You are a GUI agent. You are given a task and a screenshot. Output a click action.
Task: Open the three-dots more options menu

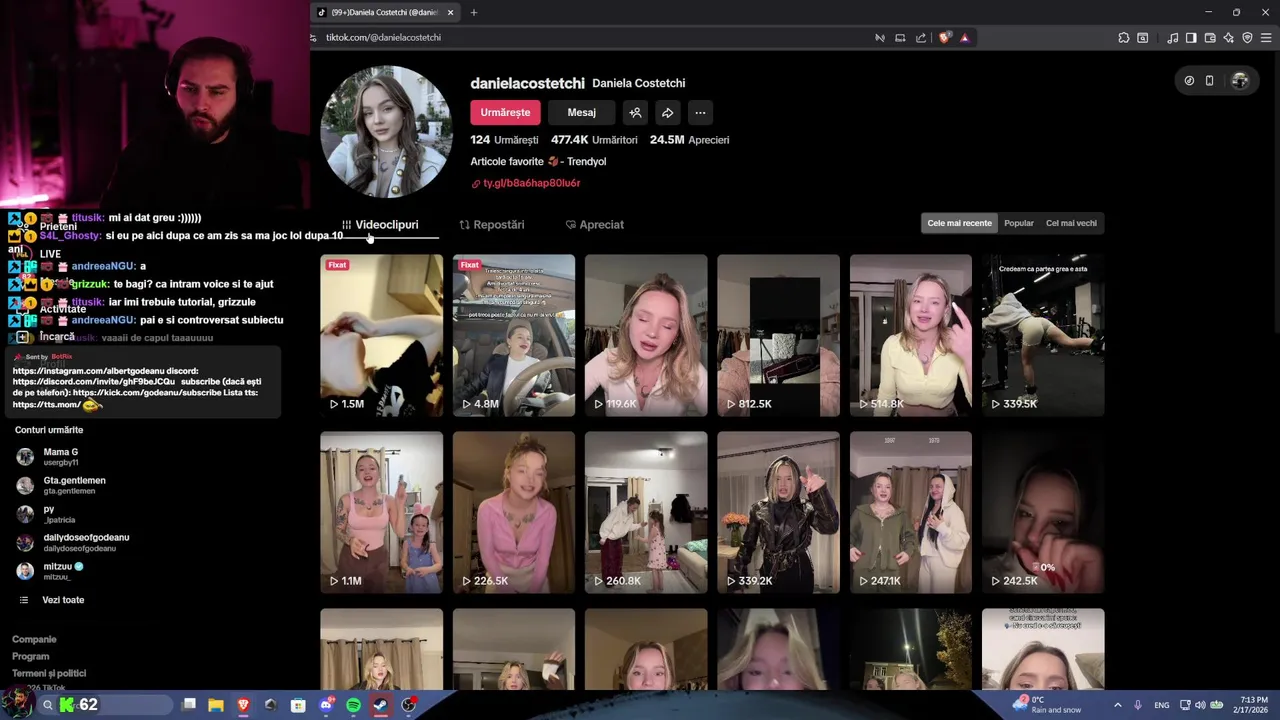pyautogui.click(x=700, y=113)
